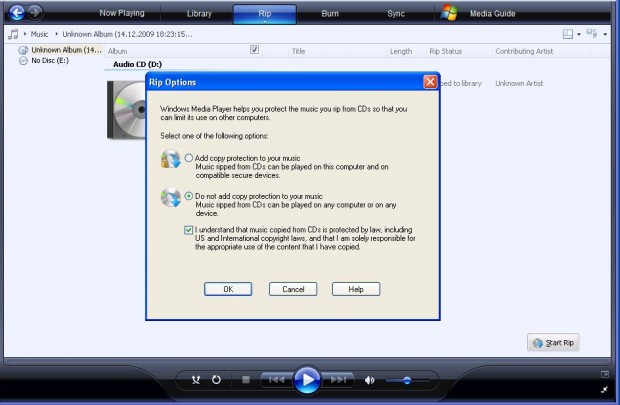
Task: Click the No Disc (E:) drive icon
Action: [23, 61]
